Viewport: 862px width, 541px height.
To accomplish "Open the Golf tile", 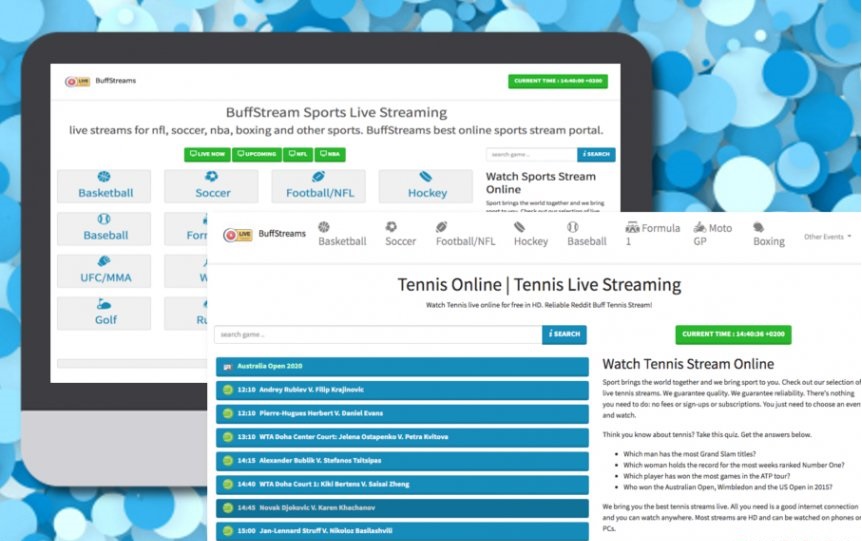I will click(104, 313).
